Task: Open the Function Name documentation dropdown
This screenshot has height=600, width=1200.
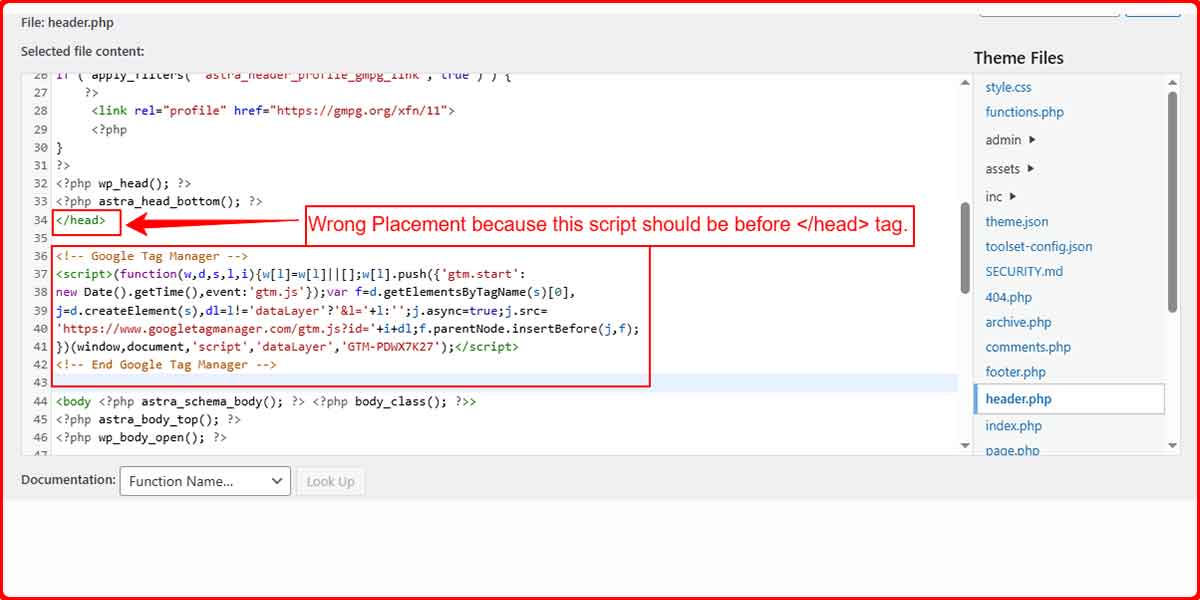Action: coord(205,481)
